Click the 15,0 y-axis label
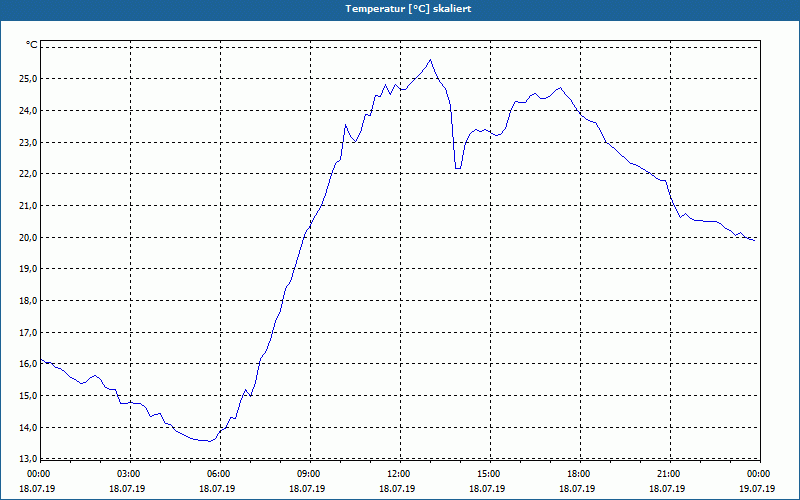The height and width of the screenshot is (500, 800). pyautogui.click(x=29, y=396)
